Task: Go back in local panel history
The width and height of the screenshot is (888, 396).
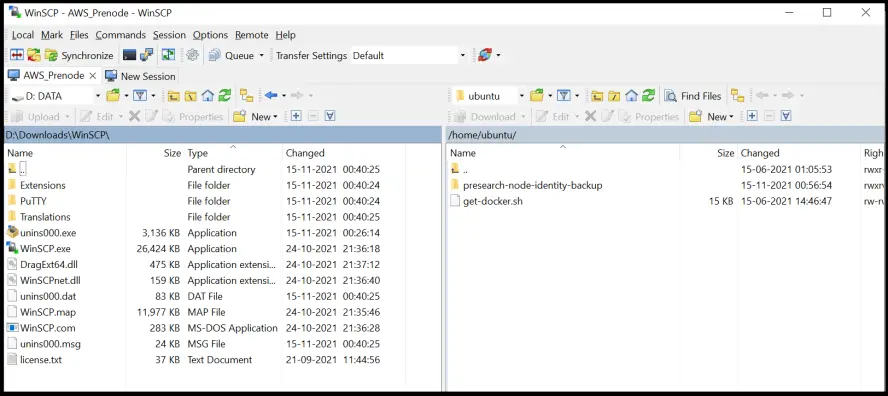Action: [x=271, y=96]
